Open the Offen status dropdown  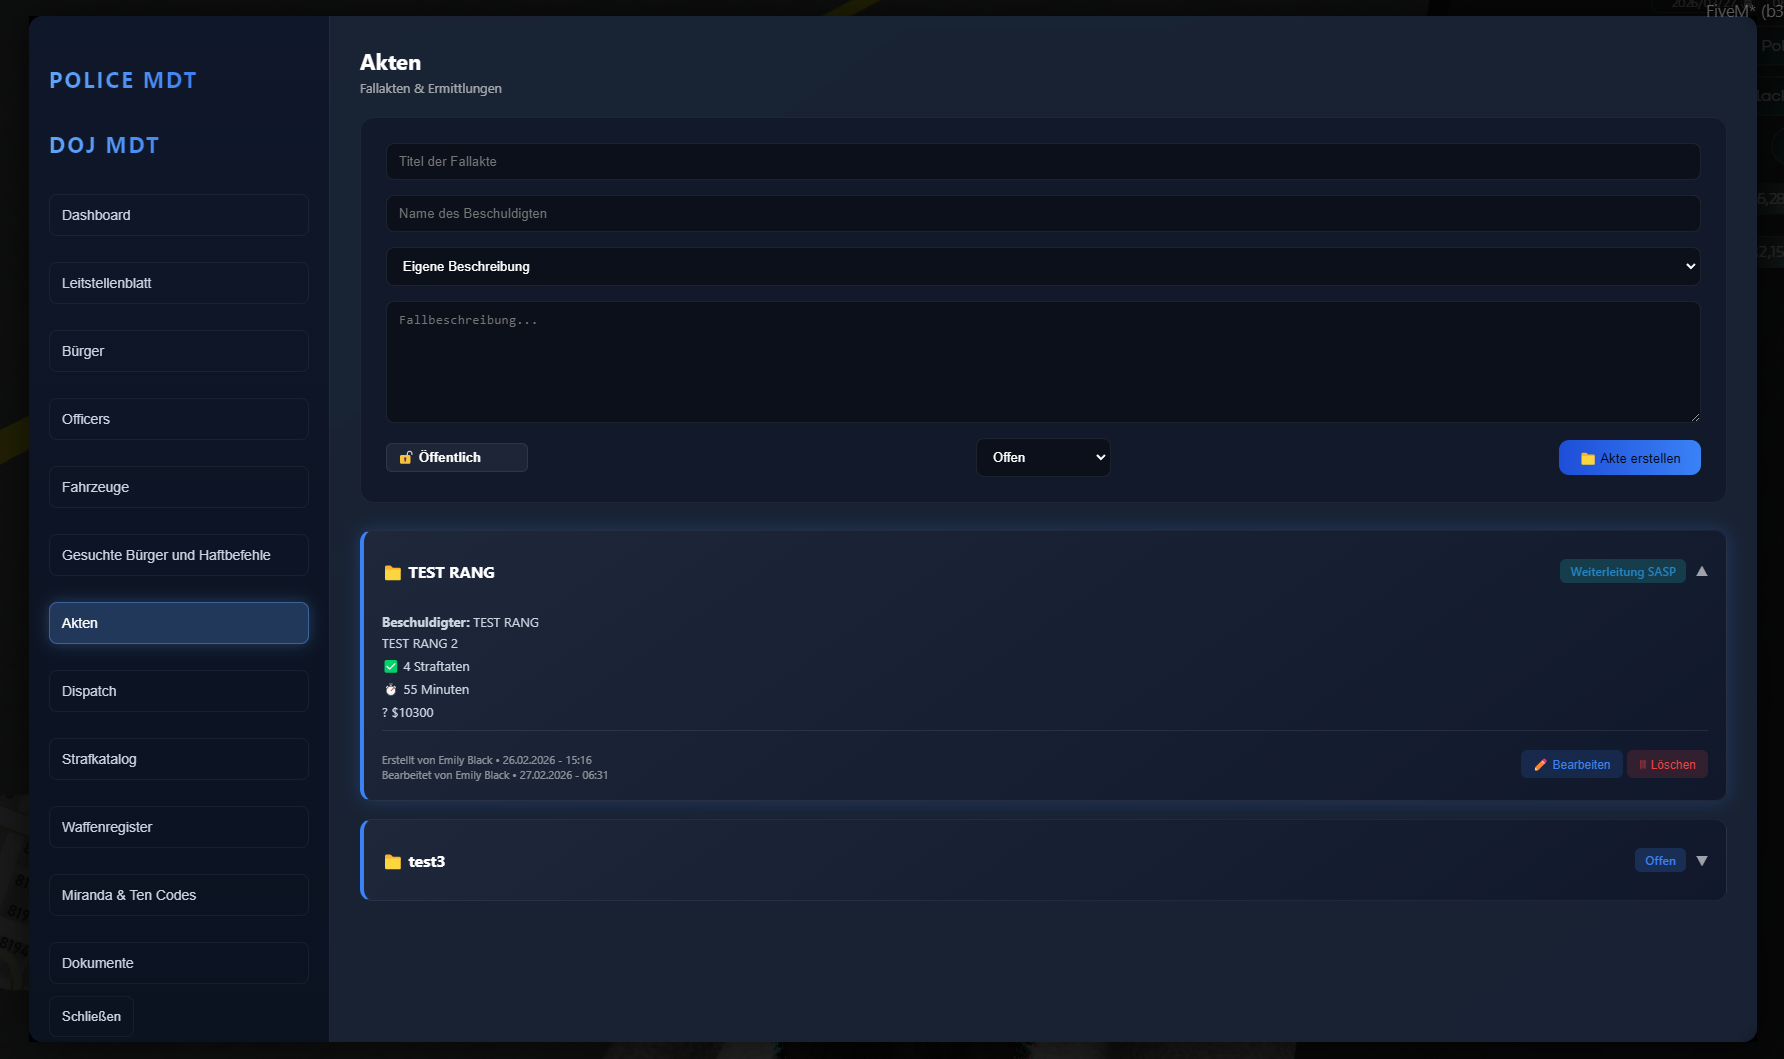[x=1043, y=457]
